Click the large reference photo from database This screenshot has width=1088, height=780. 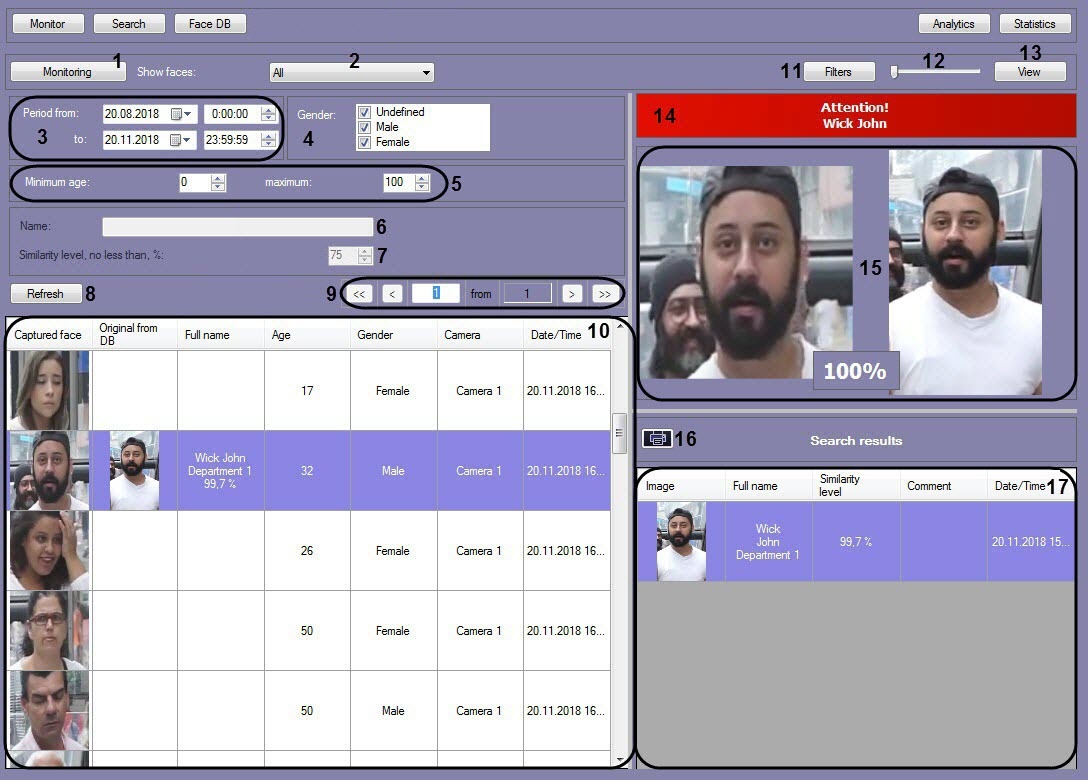click(x=965, y=273)
